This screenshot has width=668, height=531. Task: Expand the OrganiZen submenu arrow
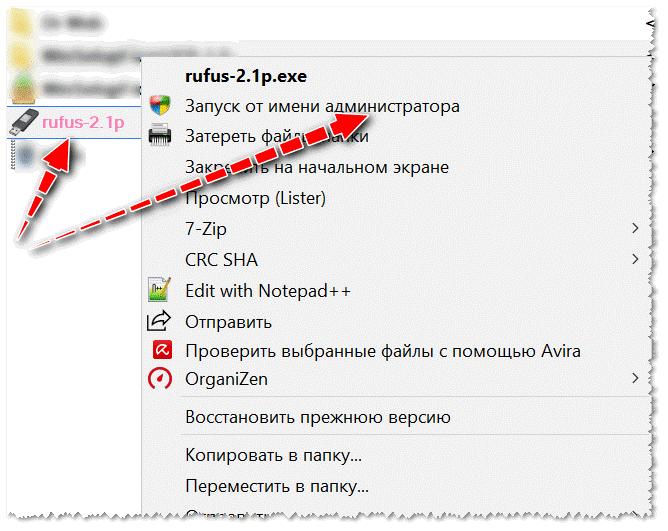click(635, 378)
